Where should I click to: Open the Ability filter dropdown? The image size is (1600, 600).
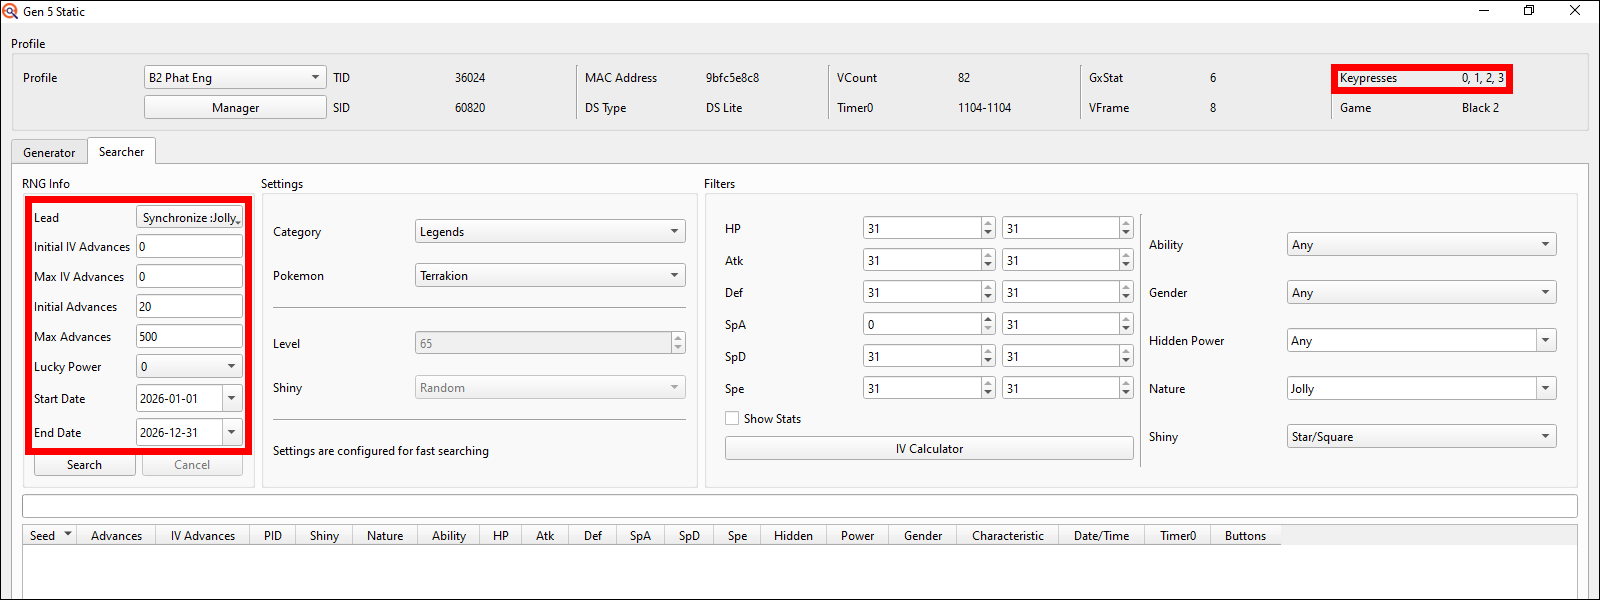(x=1421, y=244)
